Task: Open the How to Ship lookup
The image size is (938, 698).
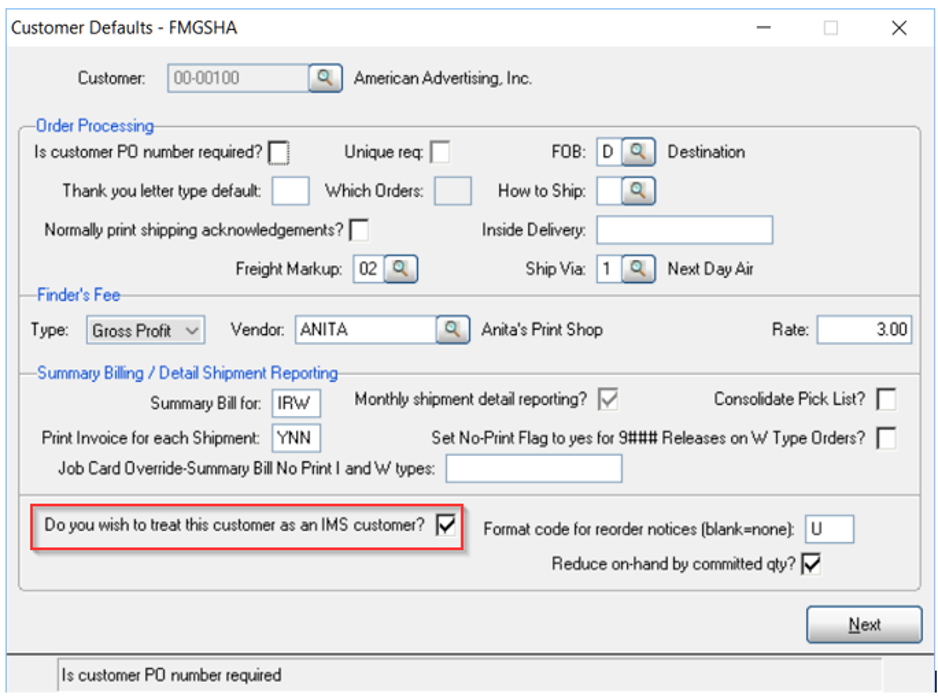Action: click(638, 191)
